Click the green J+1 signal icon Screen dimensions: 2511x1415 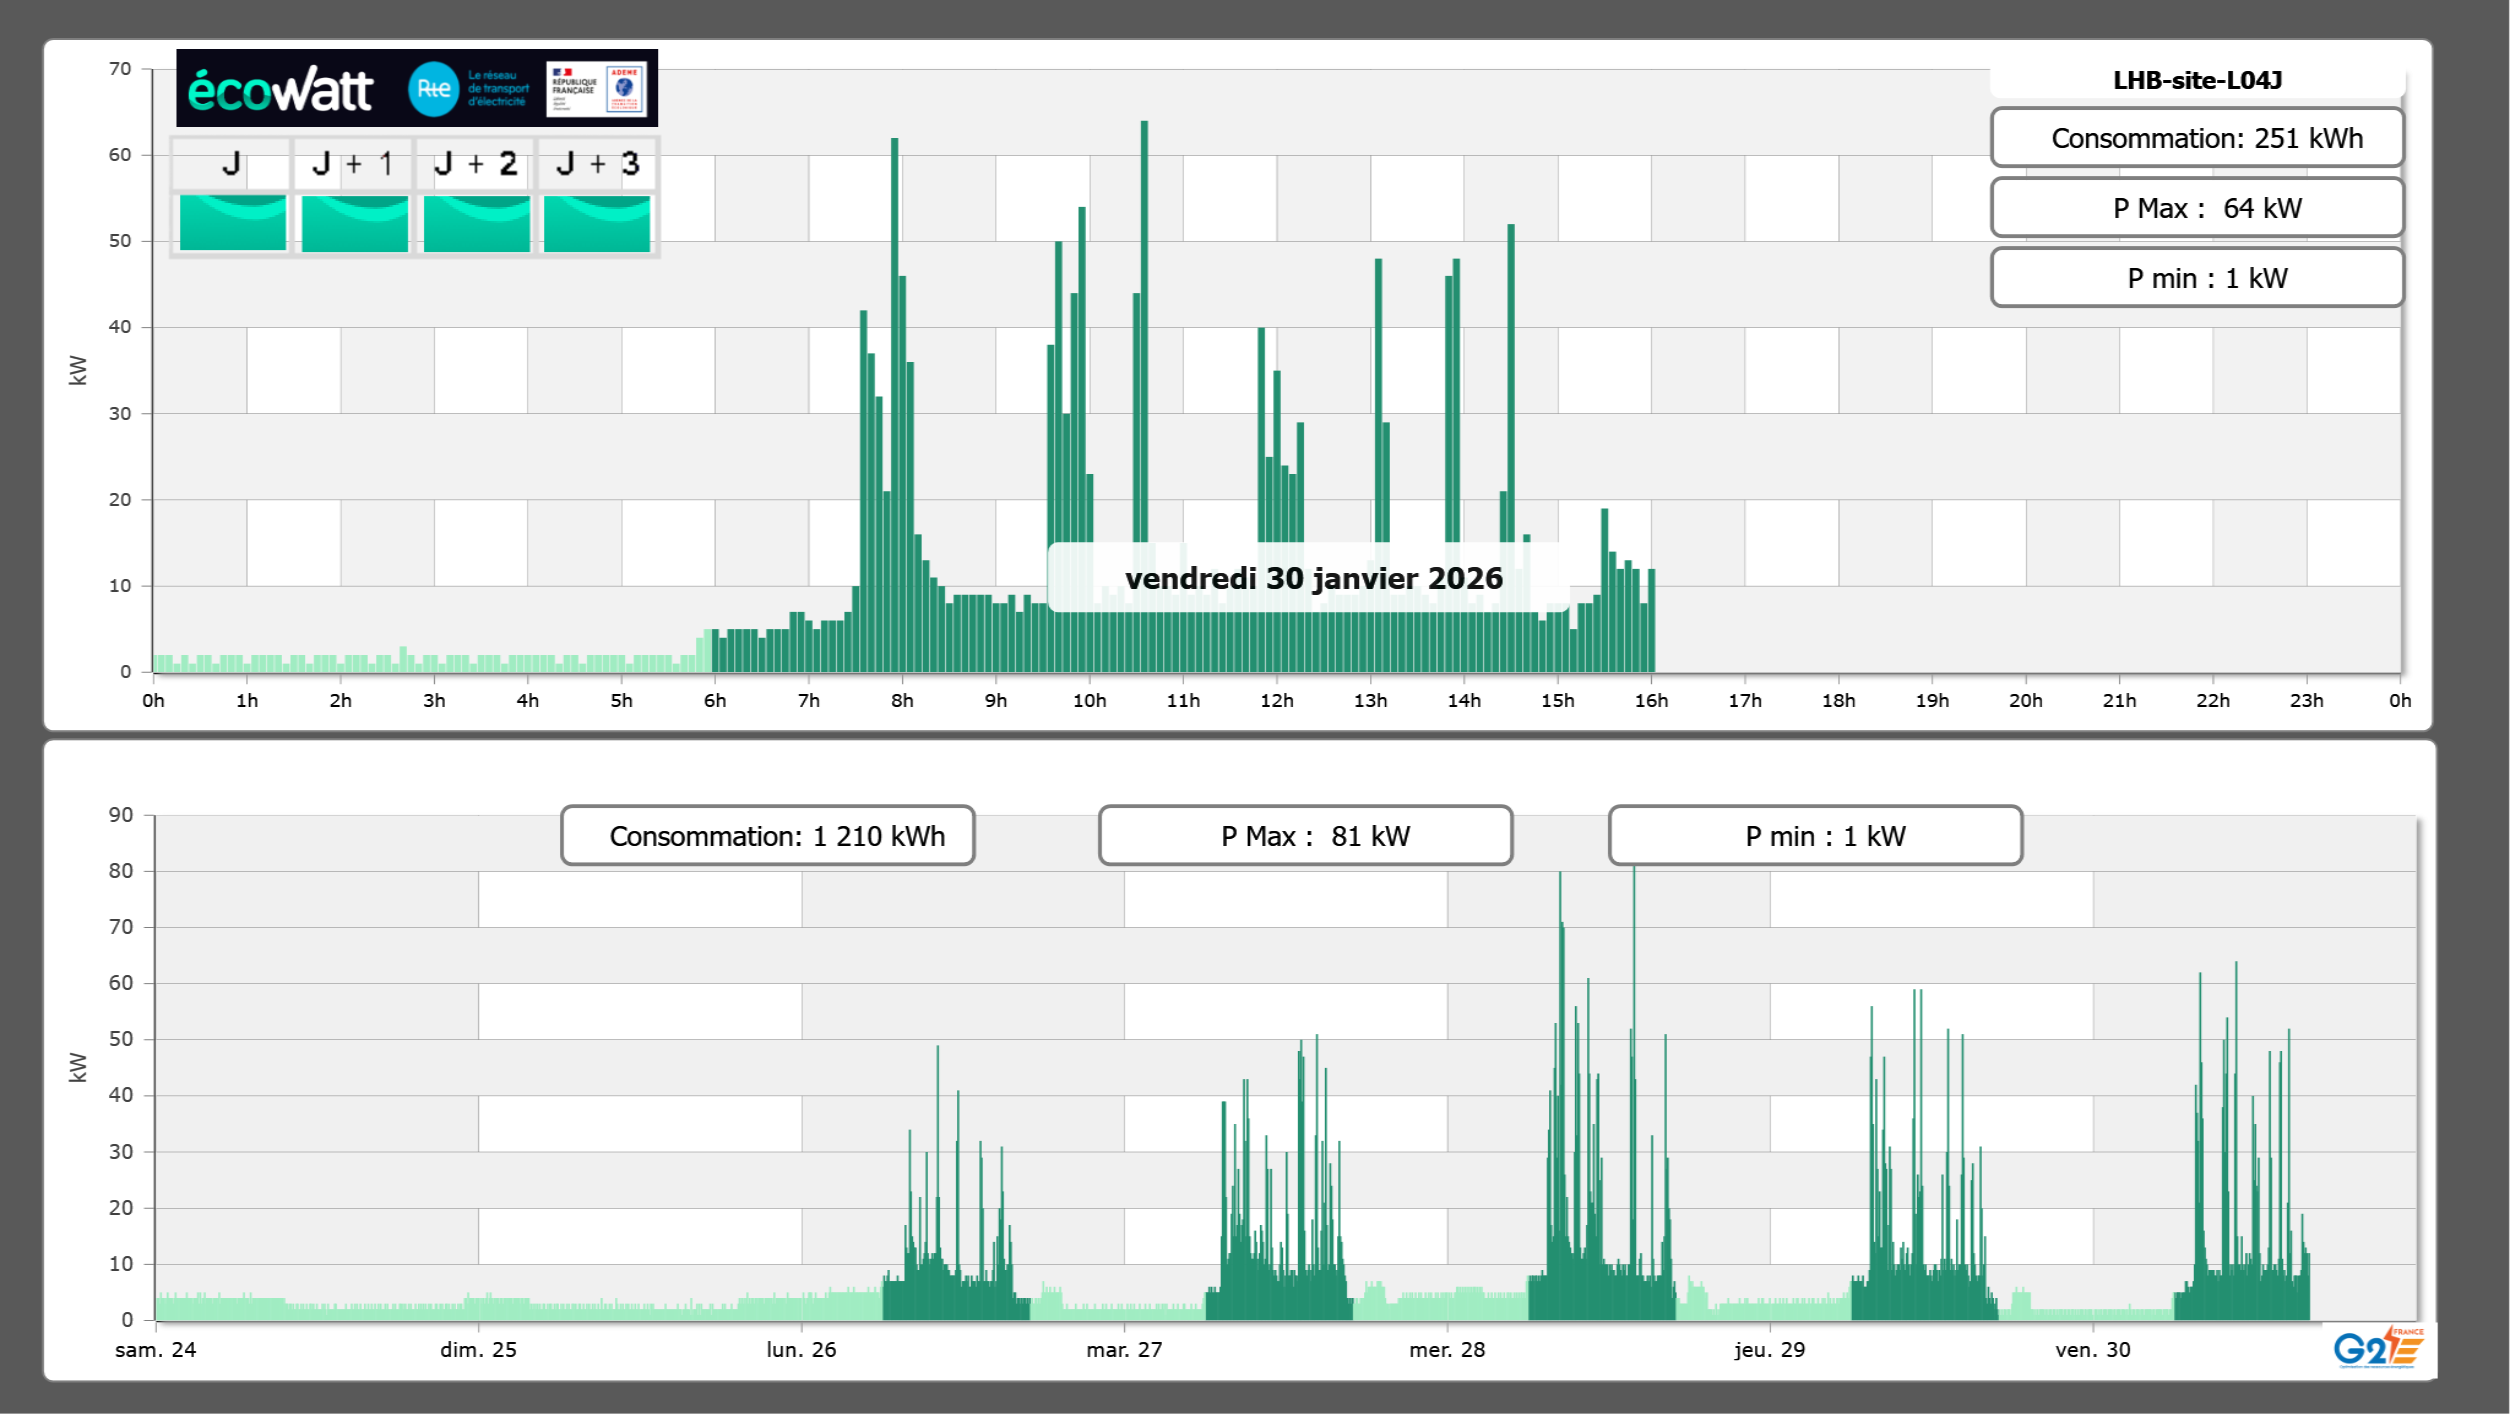click(x=354, y=223)
